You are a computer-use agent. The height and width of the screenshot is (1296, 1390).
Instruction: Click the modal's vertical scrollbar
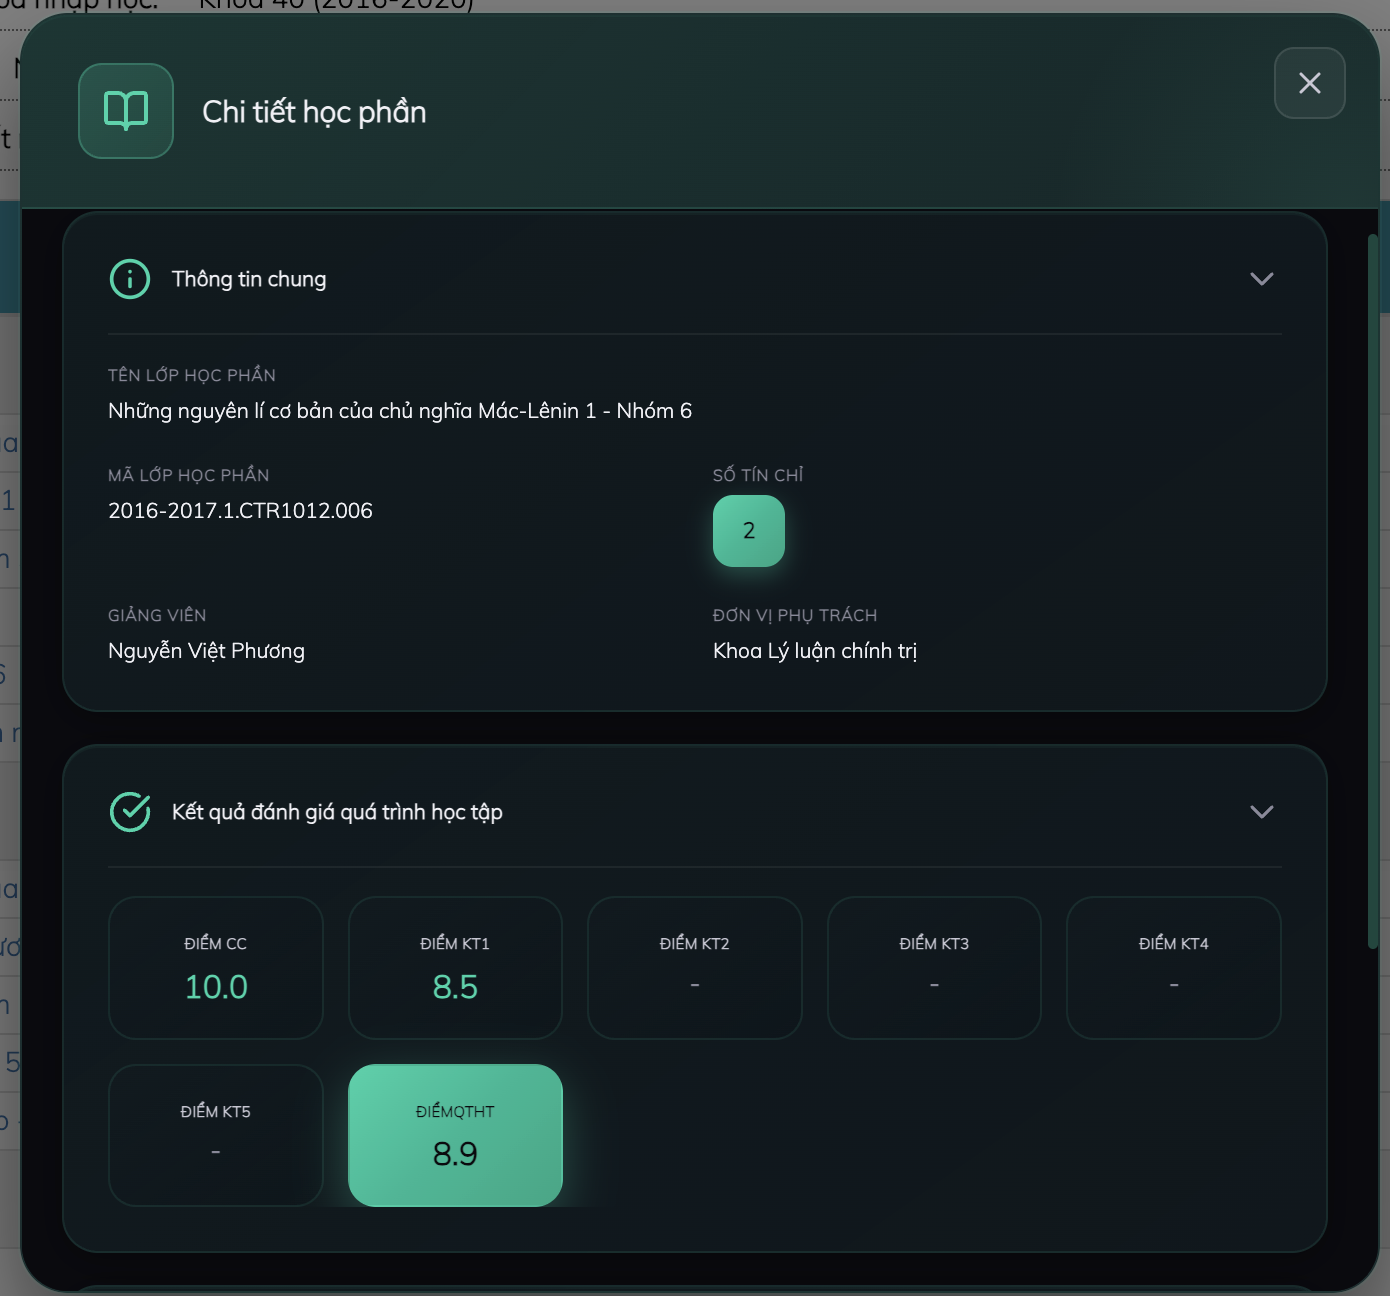(x=1373, y=590)
